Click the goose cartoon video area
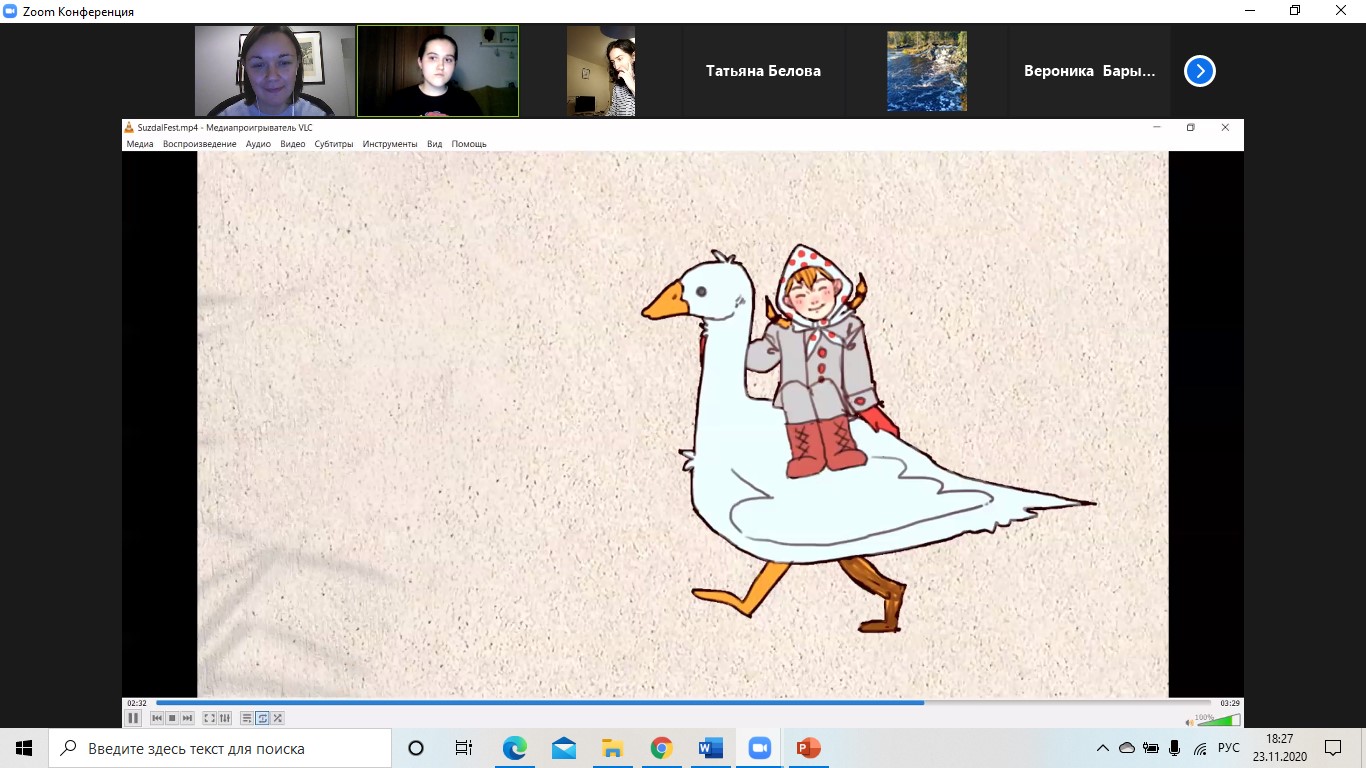Screen dimensions: 1366x768 point(683,424)
